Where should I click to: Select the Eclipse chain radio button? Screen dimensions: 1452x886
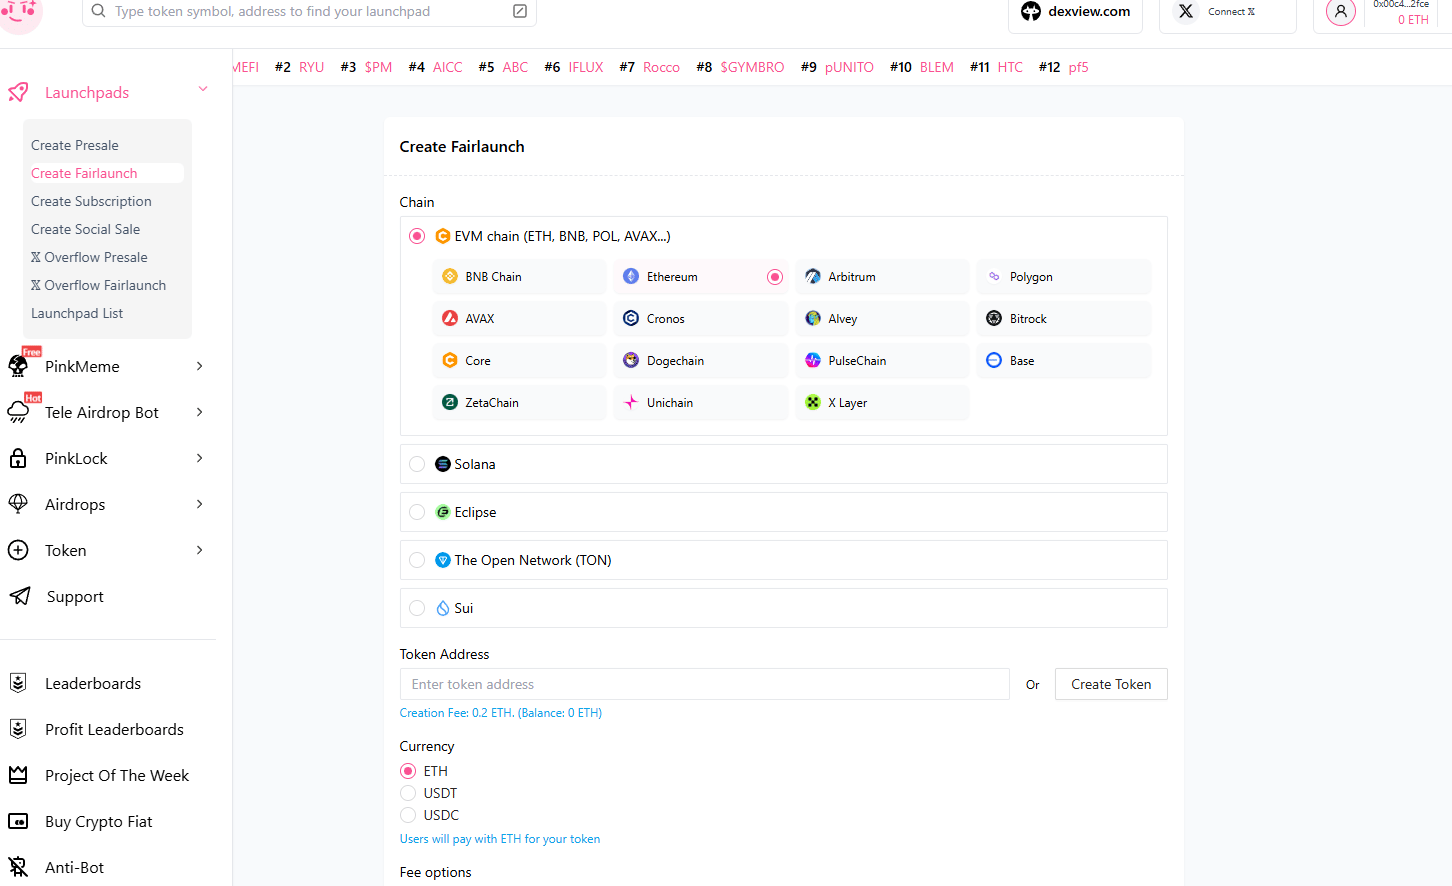point(417,512)
